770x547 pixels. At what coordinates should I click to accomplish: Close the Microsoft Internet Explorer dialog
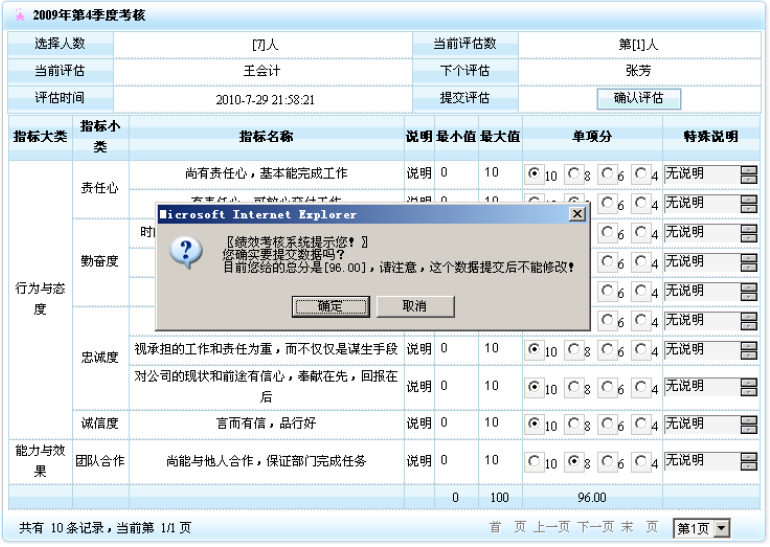tap(578, 214)
